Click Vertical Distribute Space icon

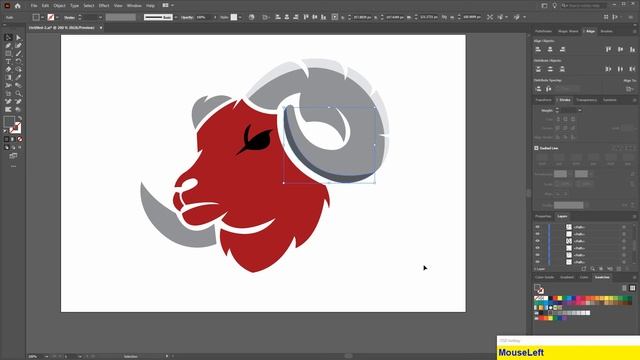click(538, 89)
